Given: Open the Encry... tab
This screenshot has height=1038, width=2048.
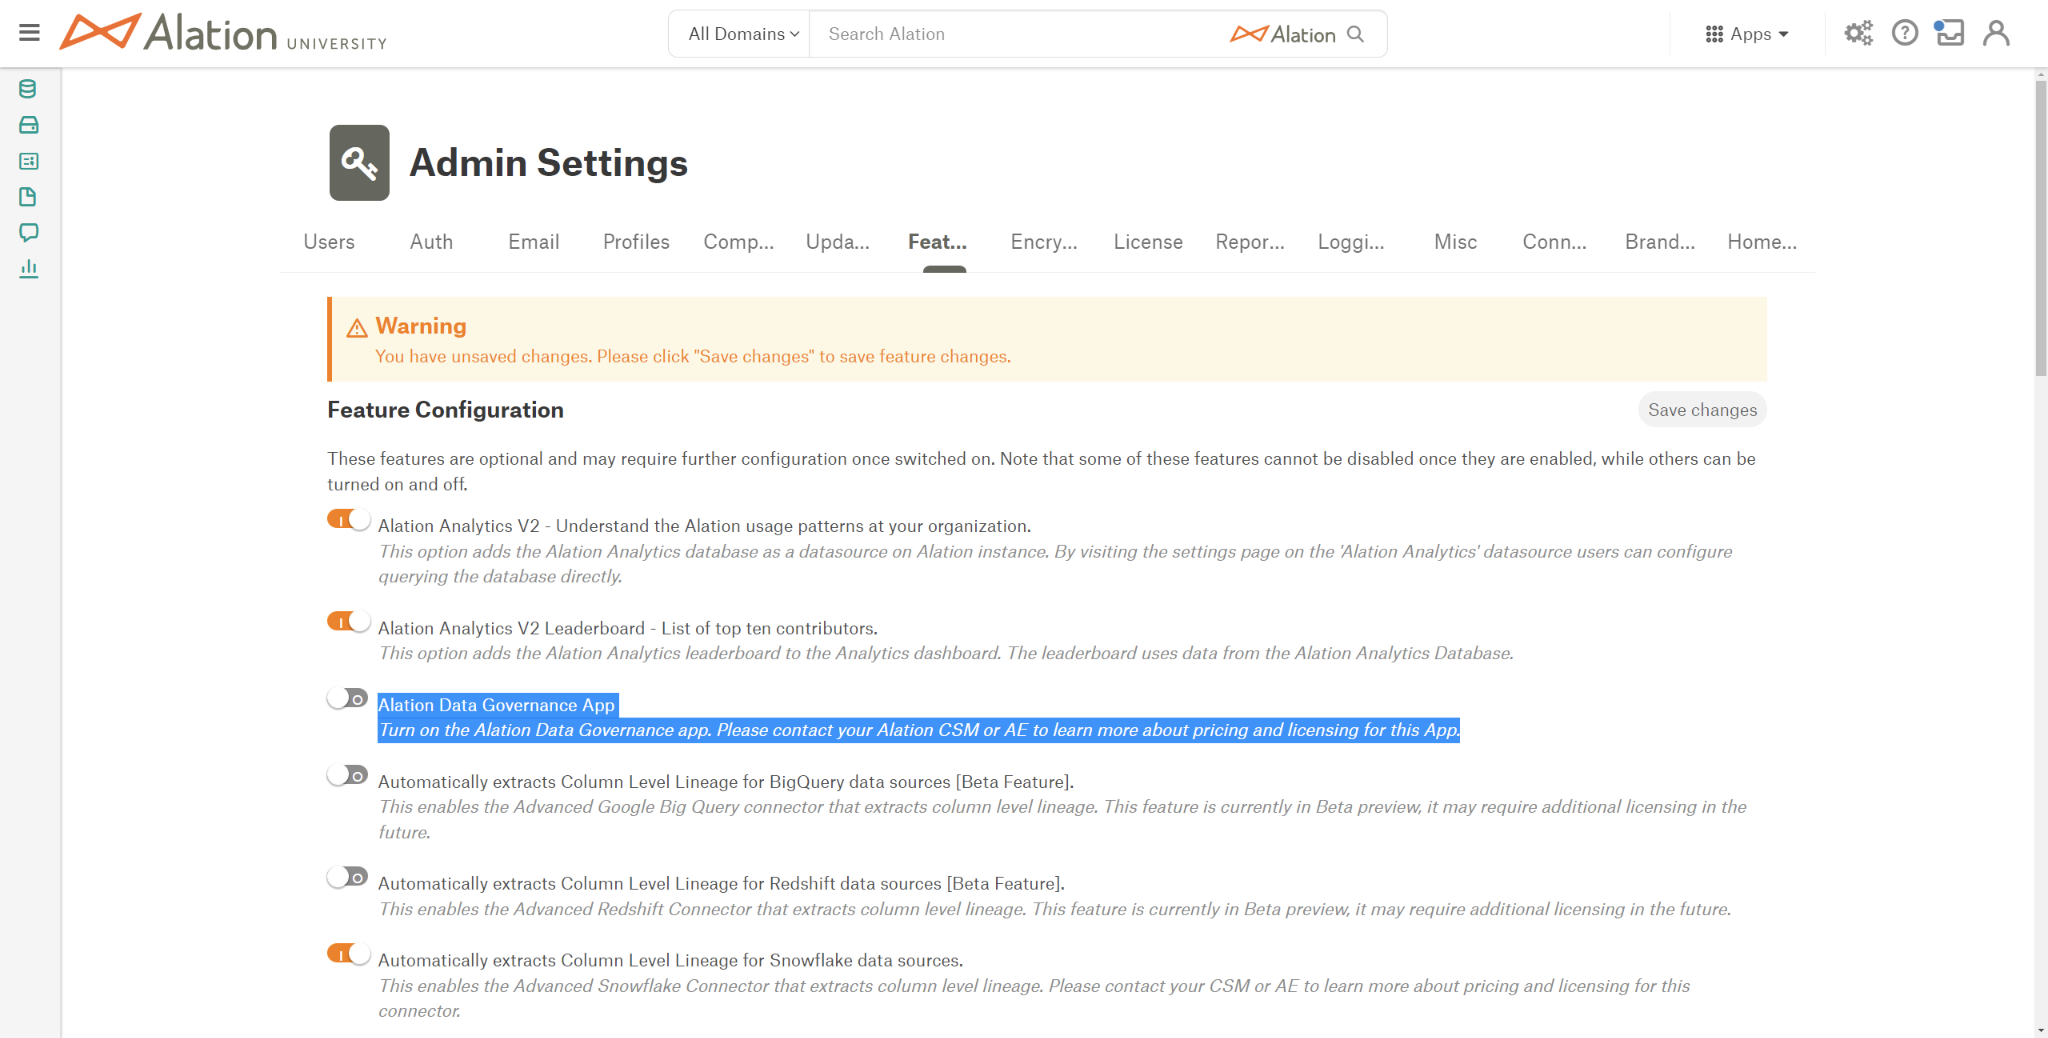Looking at the screenshot, I should (x=1044, y=242).
